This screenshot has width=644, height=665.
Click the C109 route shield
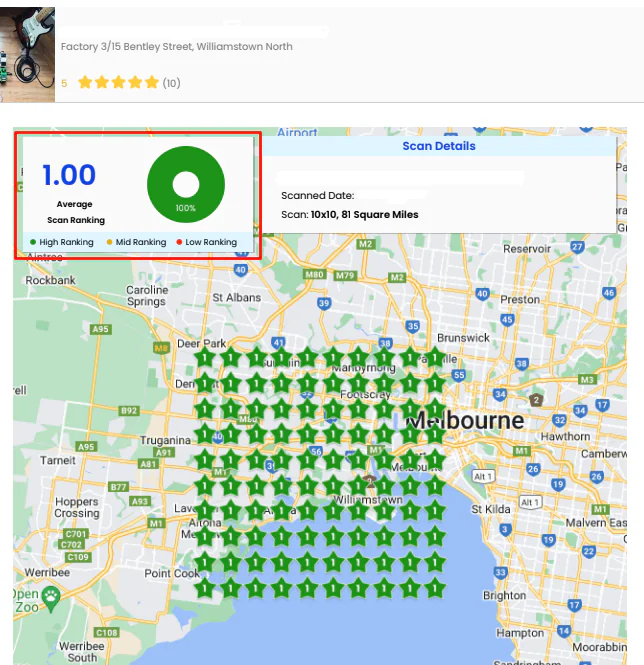coord(78,556)
